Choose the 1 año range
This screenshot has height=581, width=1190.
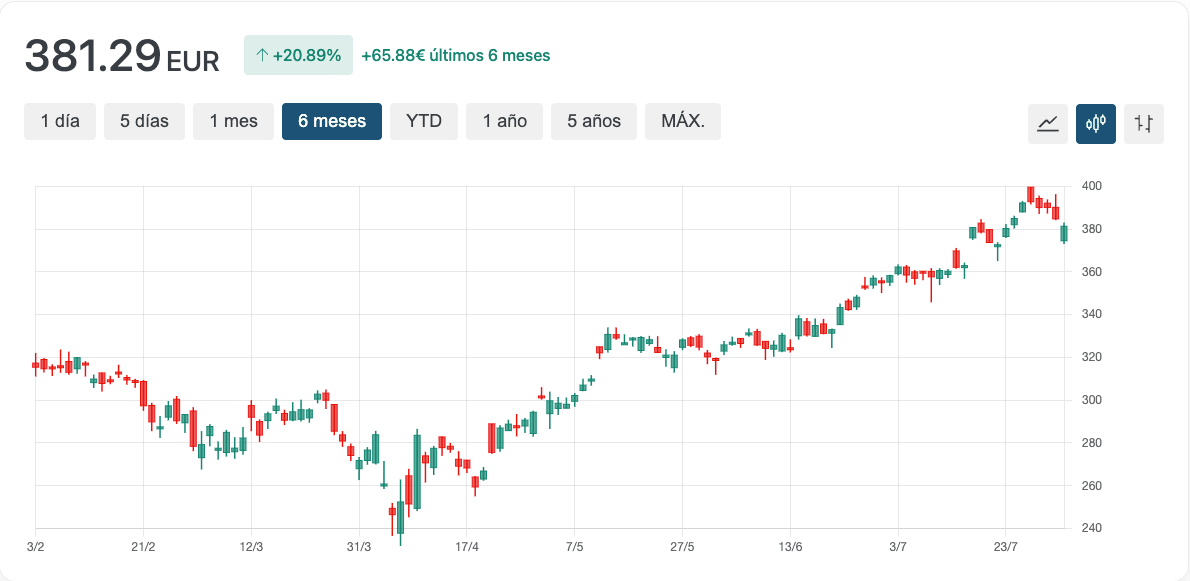click(x=504, y=121)
